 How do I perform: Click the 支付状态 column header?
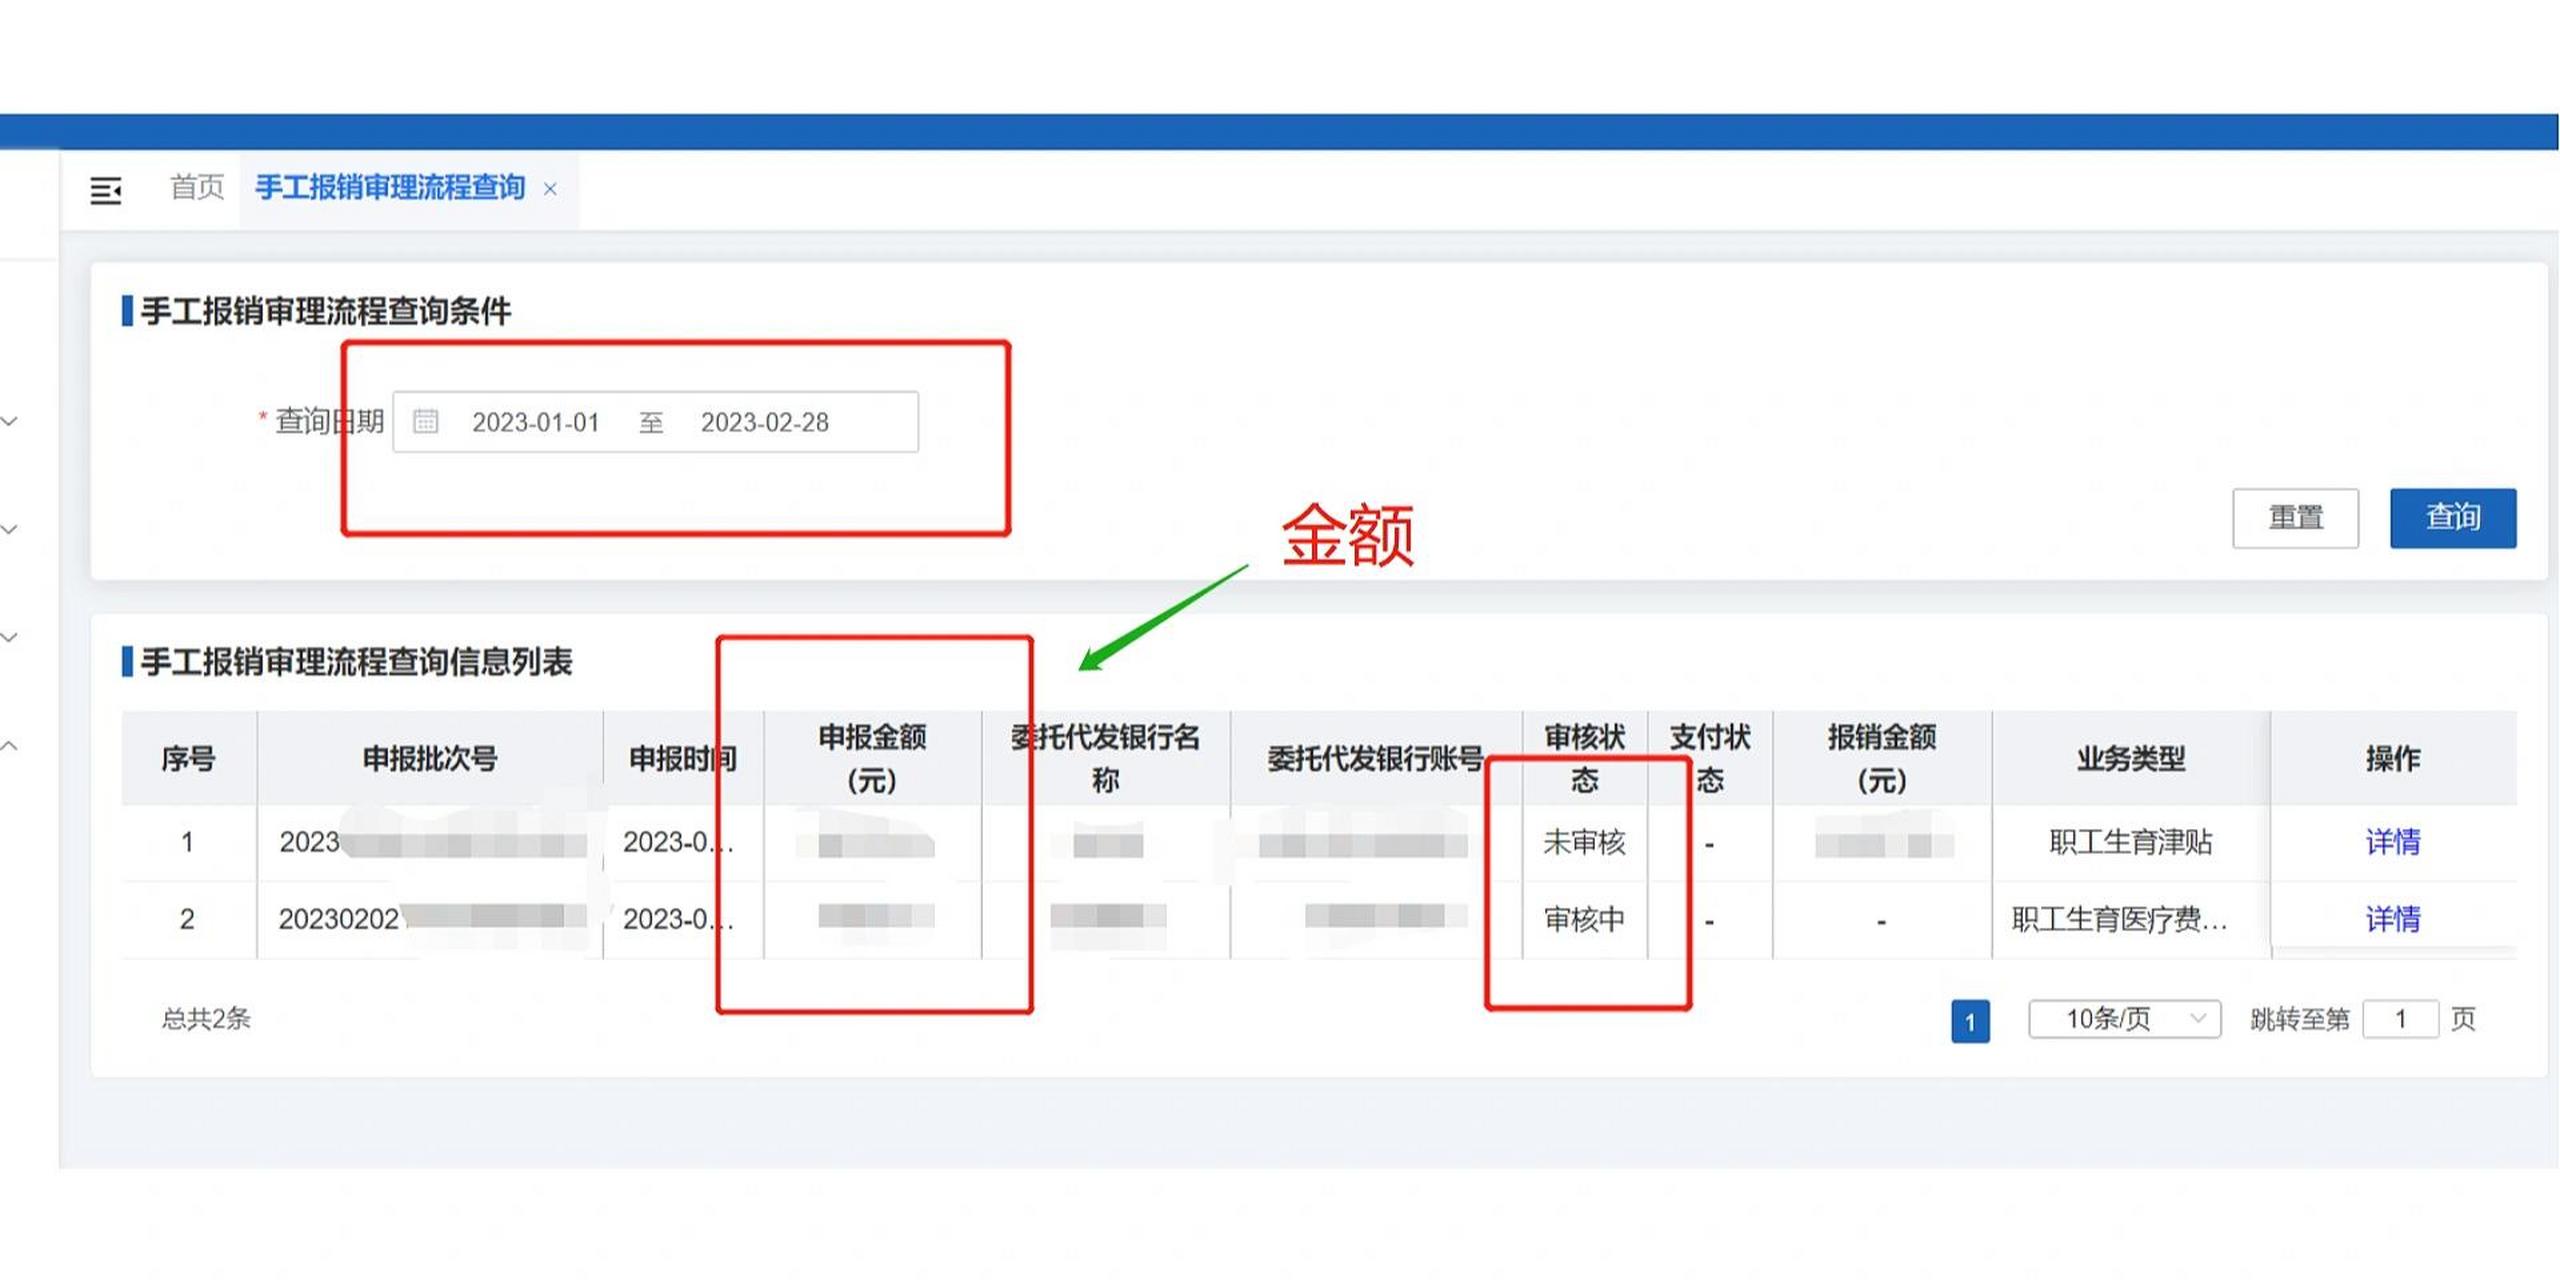tap(1709, 759)
